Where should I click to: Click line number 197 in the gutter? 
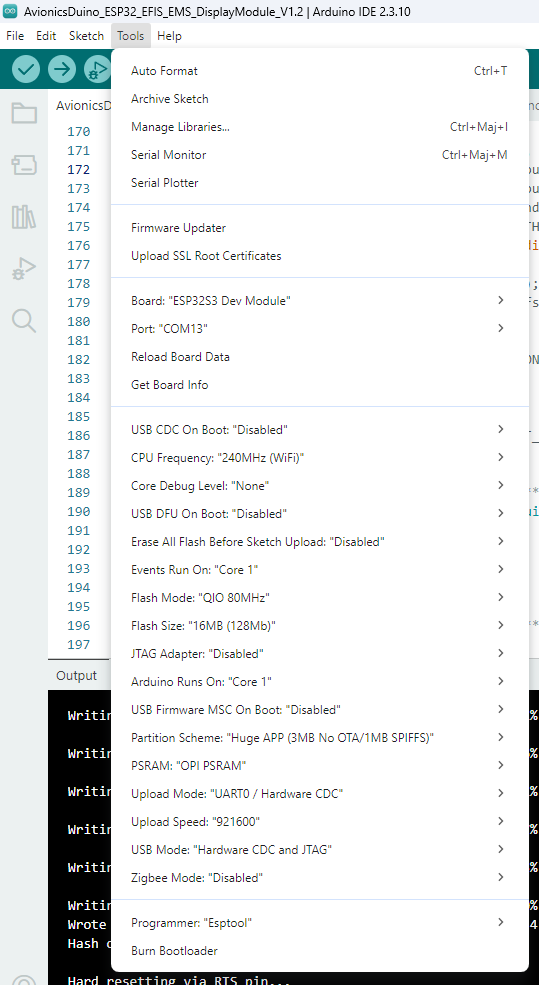point(79,645)
